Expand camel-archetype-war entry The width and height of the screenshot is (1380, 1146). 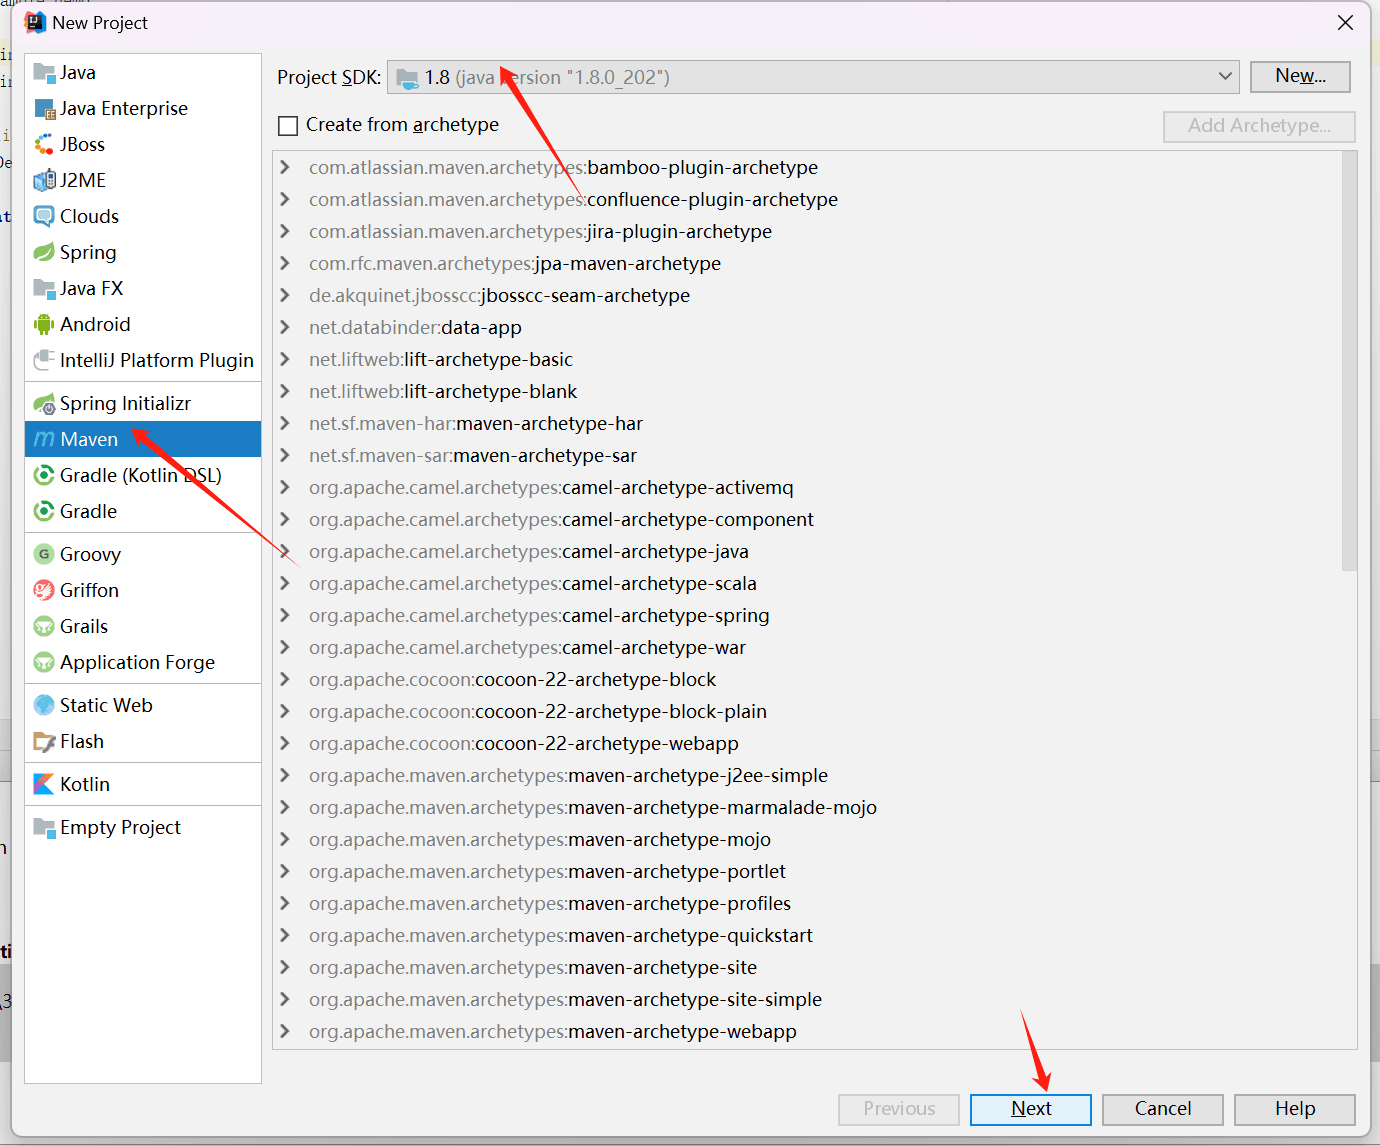pos(285,647)
